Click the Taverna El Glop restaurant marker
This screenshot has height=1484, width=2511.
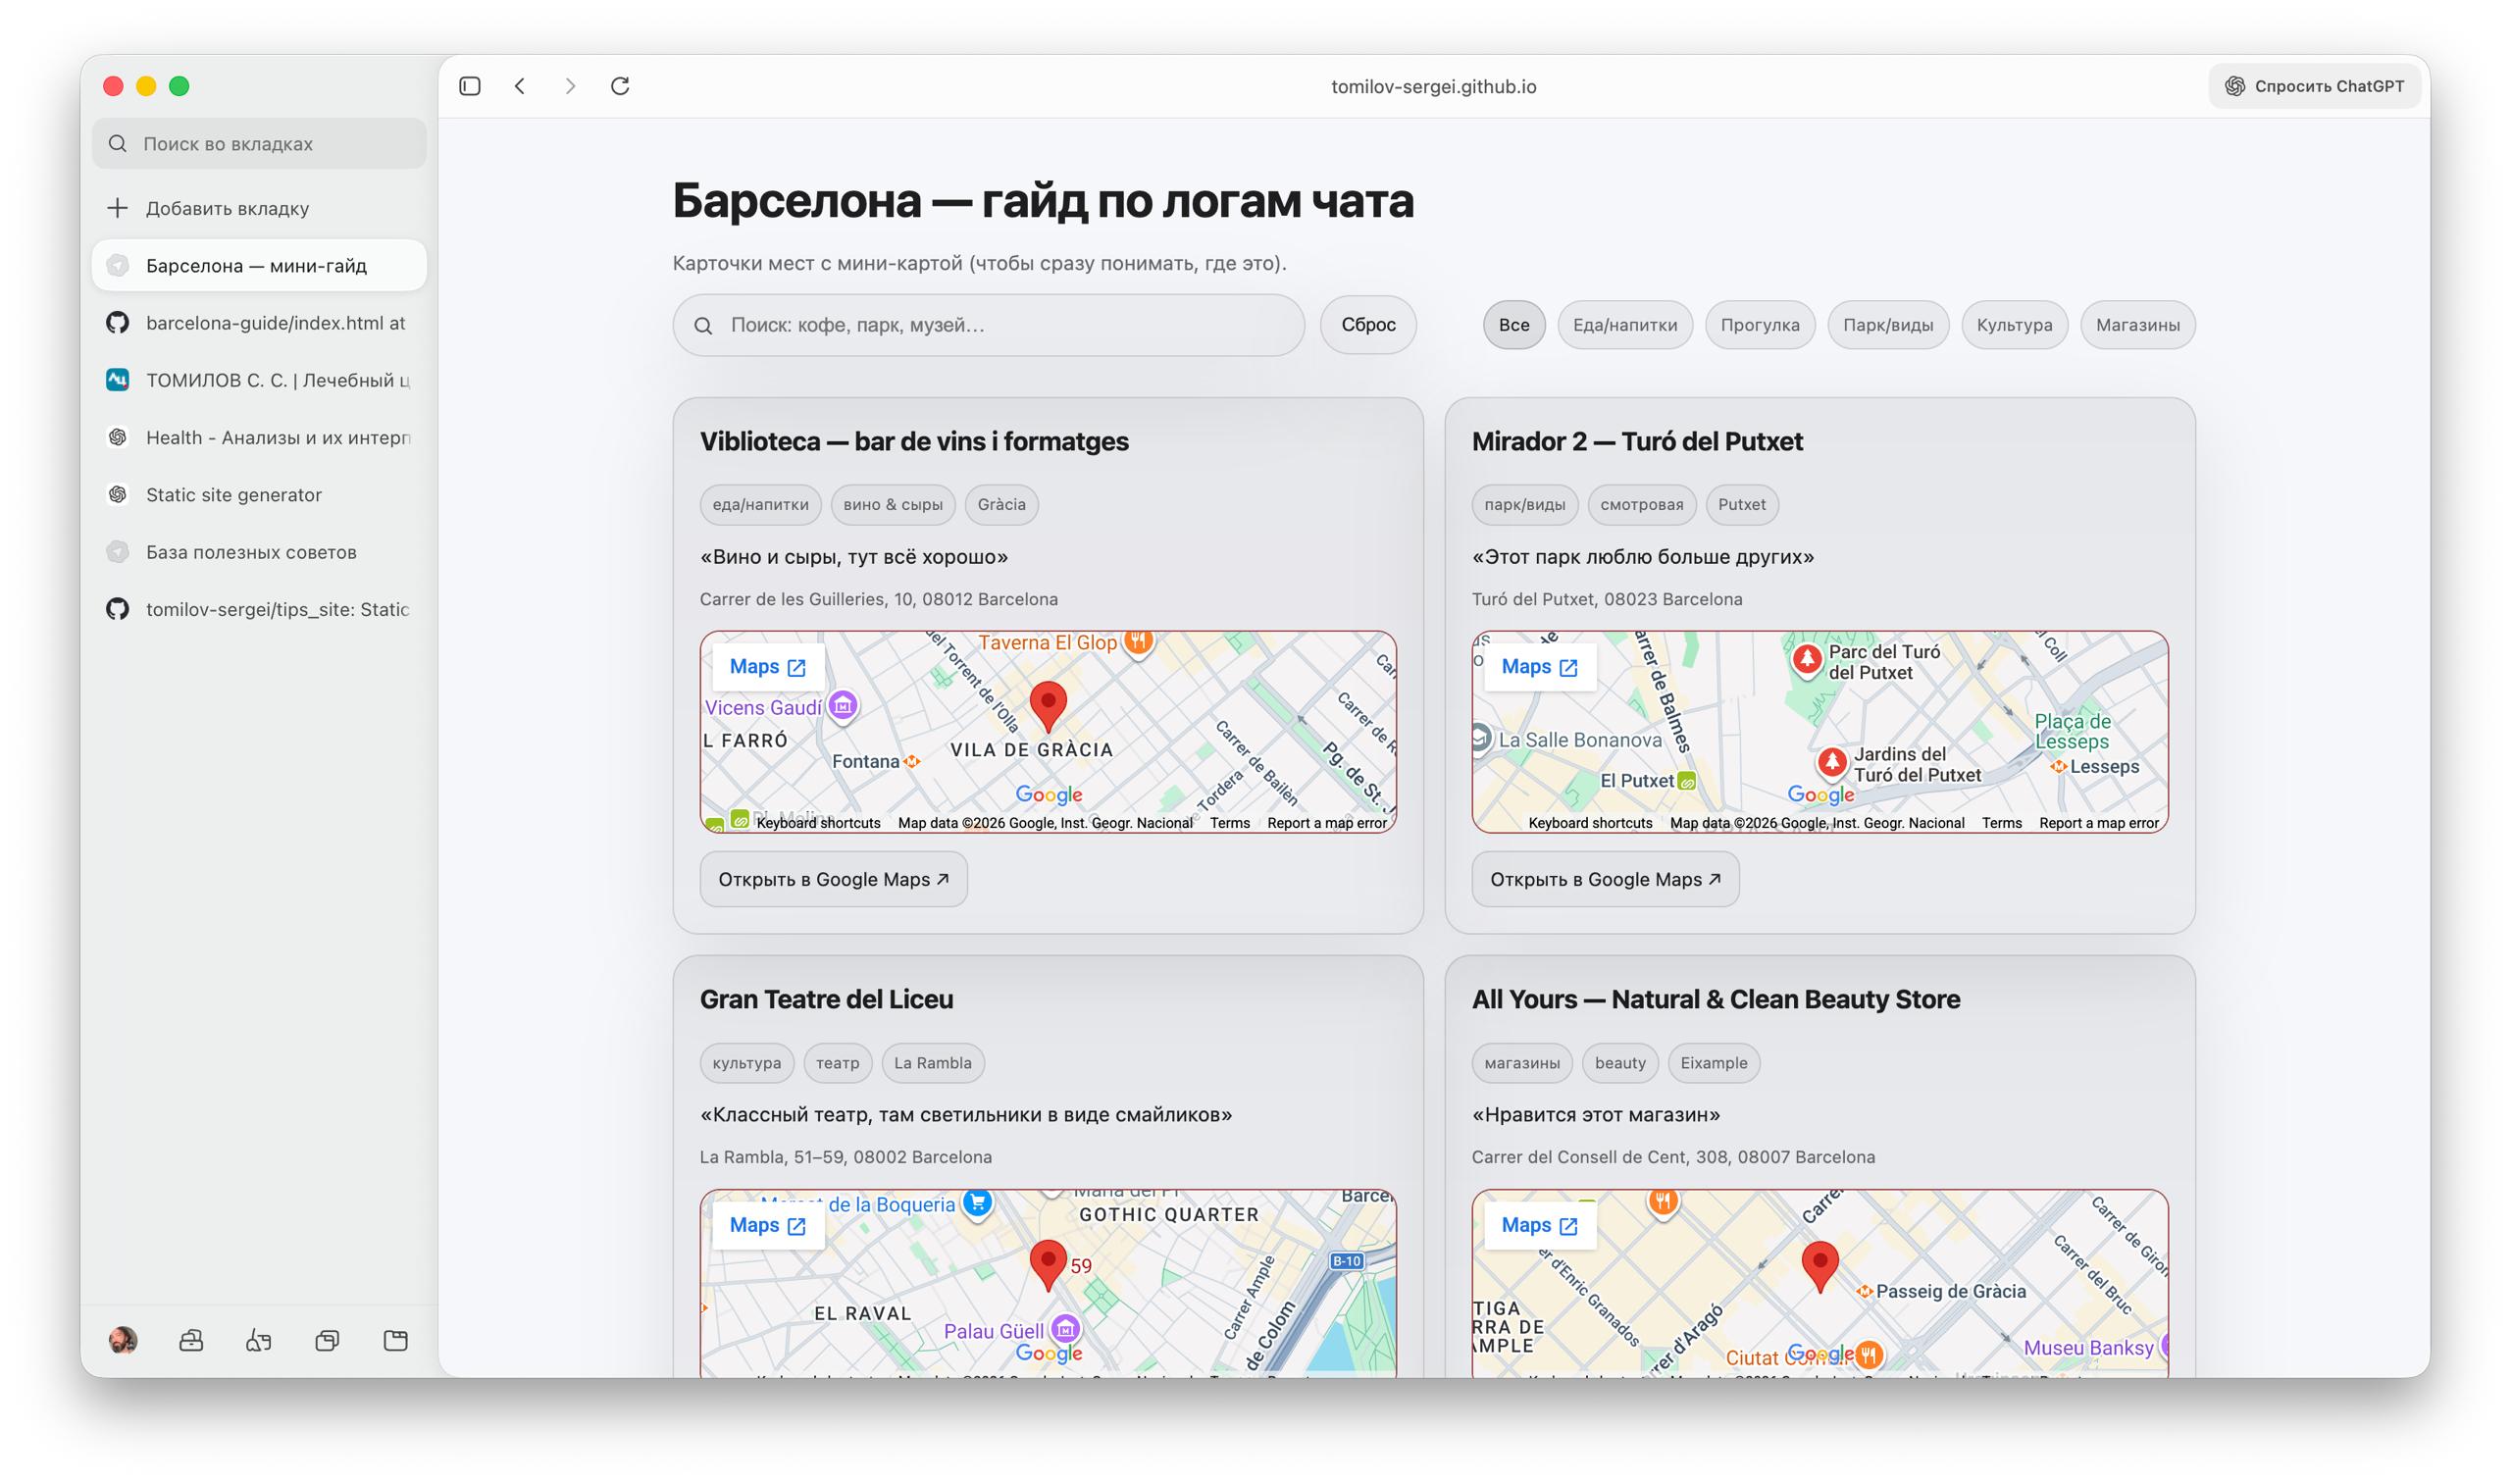coord(1139,641)
